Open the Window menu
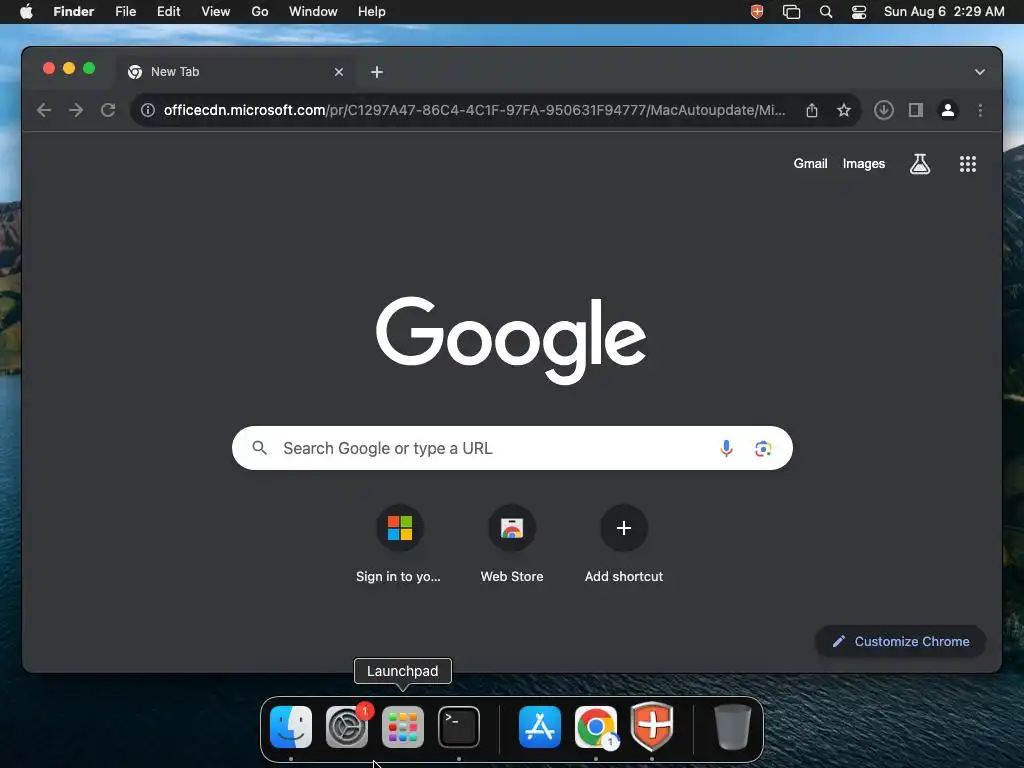Screen dimensions: 1024x768 [x=313, y=12]
